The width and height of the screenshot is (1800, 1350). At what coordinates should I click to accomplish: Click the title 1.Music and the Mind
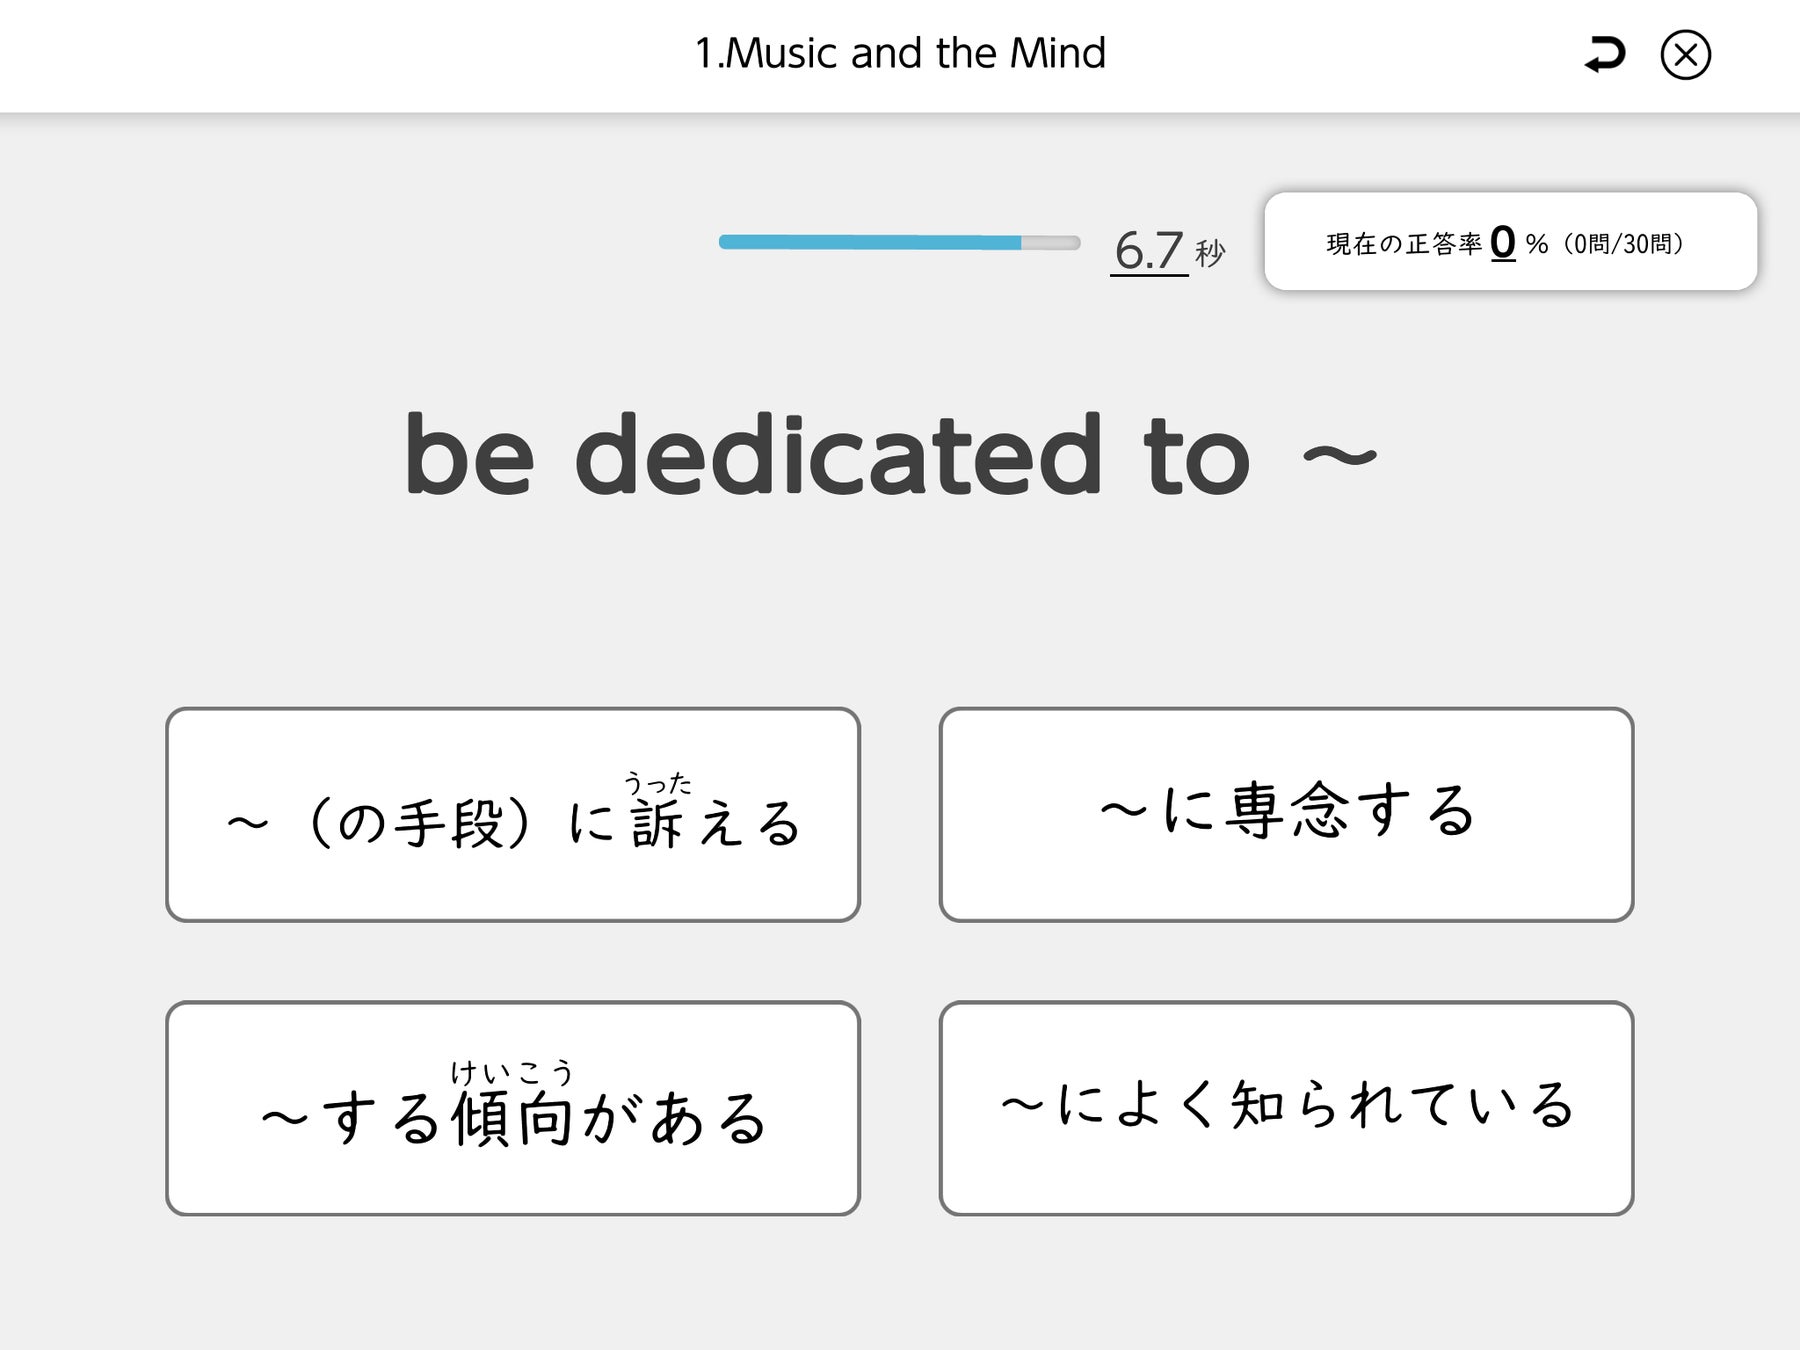tap(900, 53)
